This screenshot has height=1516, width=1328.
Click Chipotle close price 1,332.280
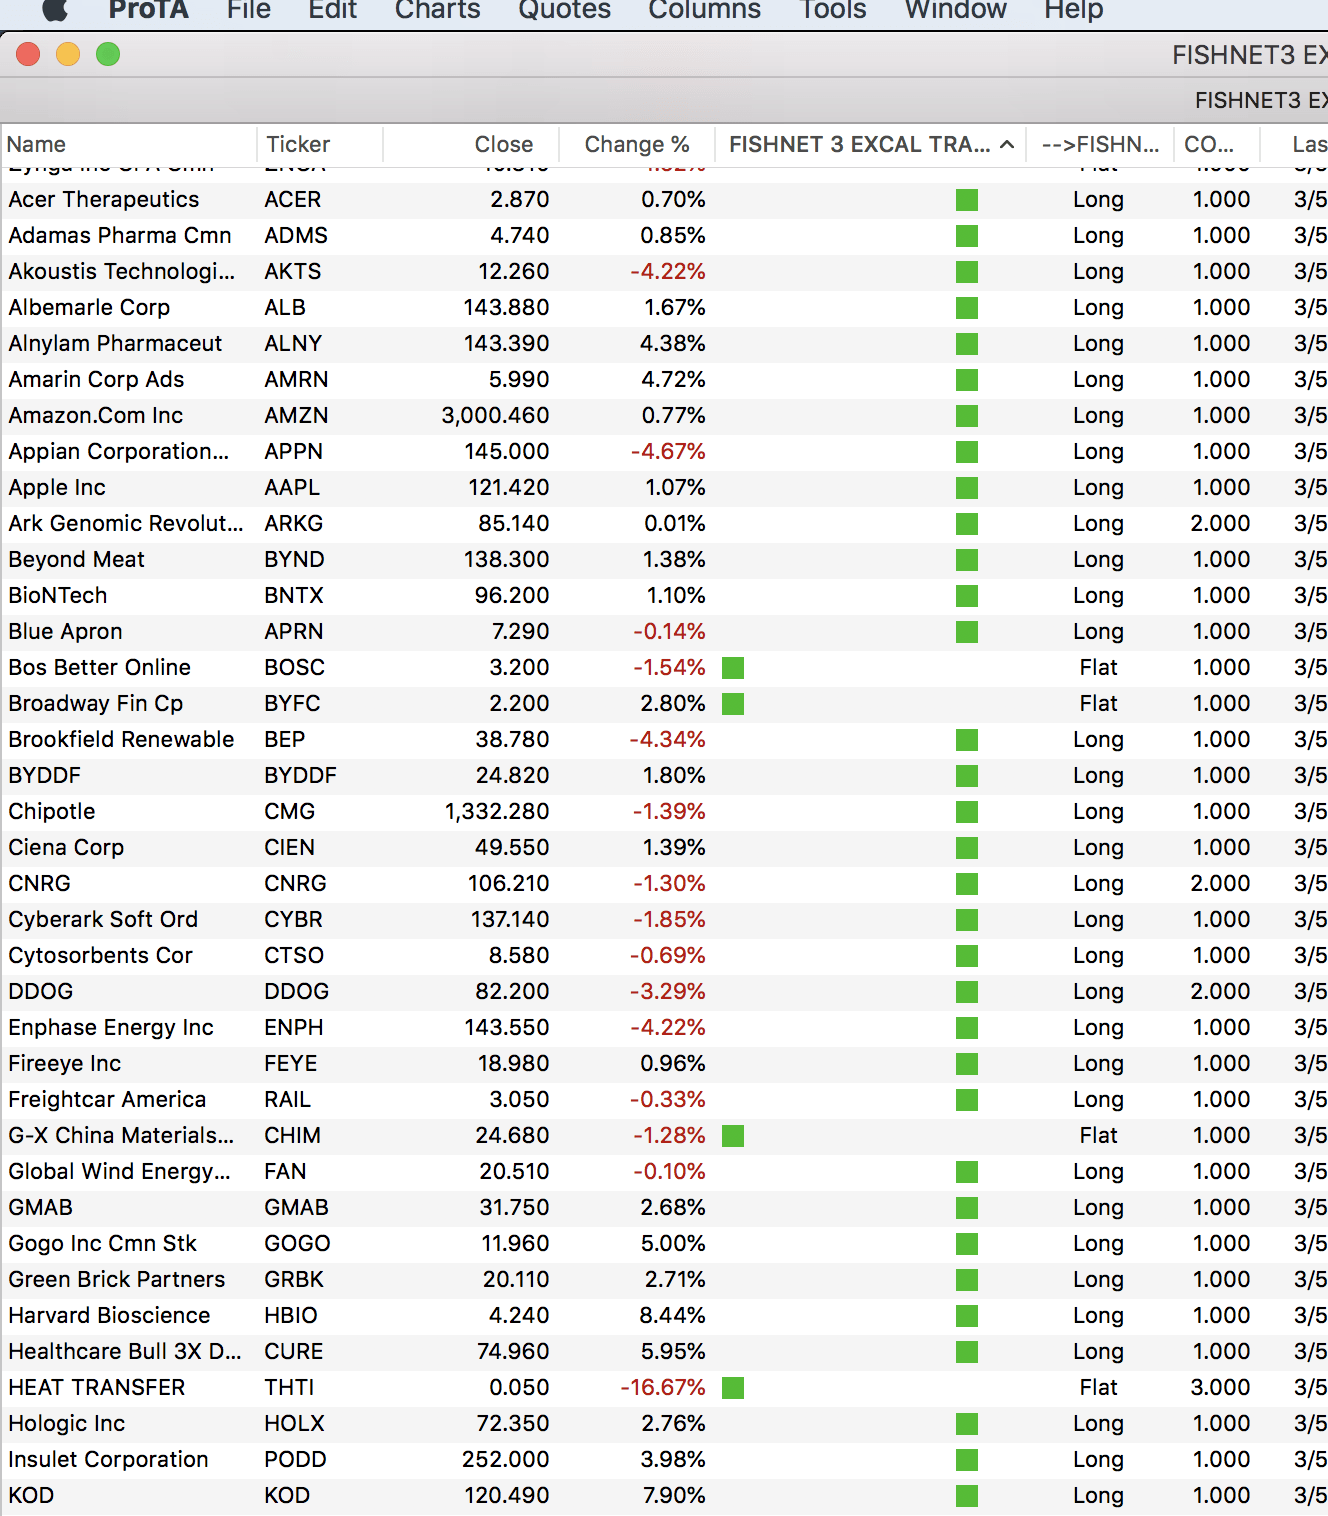(497, 811)
